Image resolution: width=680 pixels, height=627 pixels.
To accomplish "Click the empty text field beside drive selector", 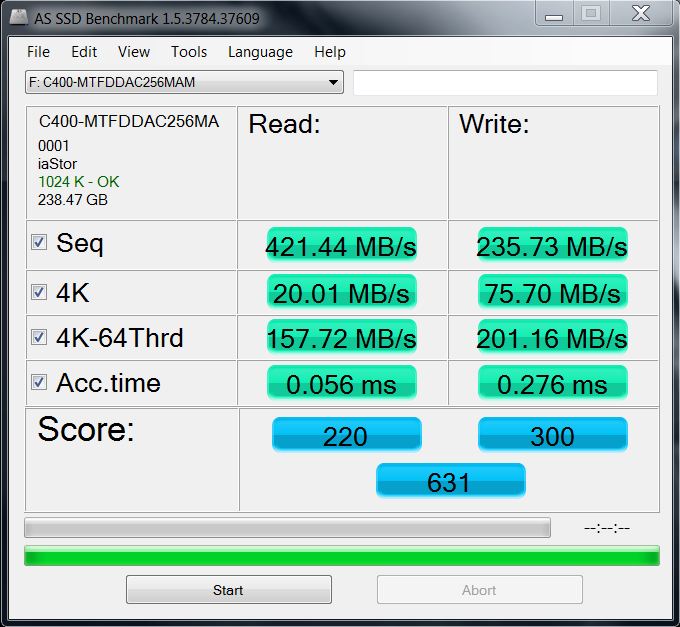I will tap(505, 82).
